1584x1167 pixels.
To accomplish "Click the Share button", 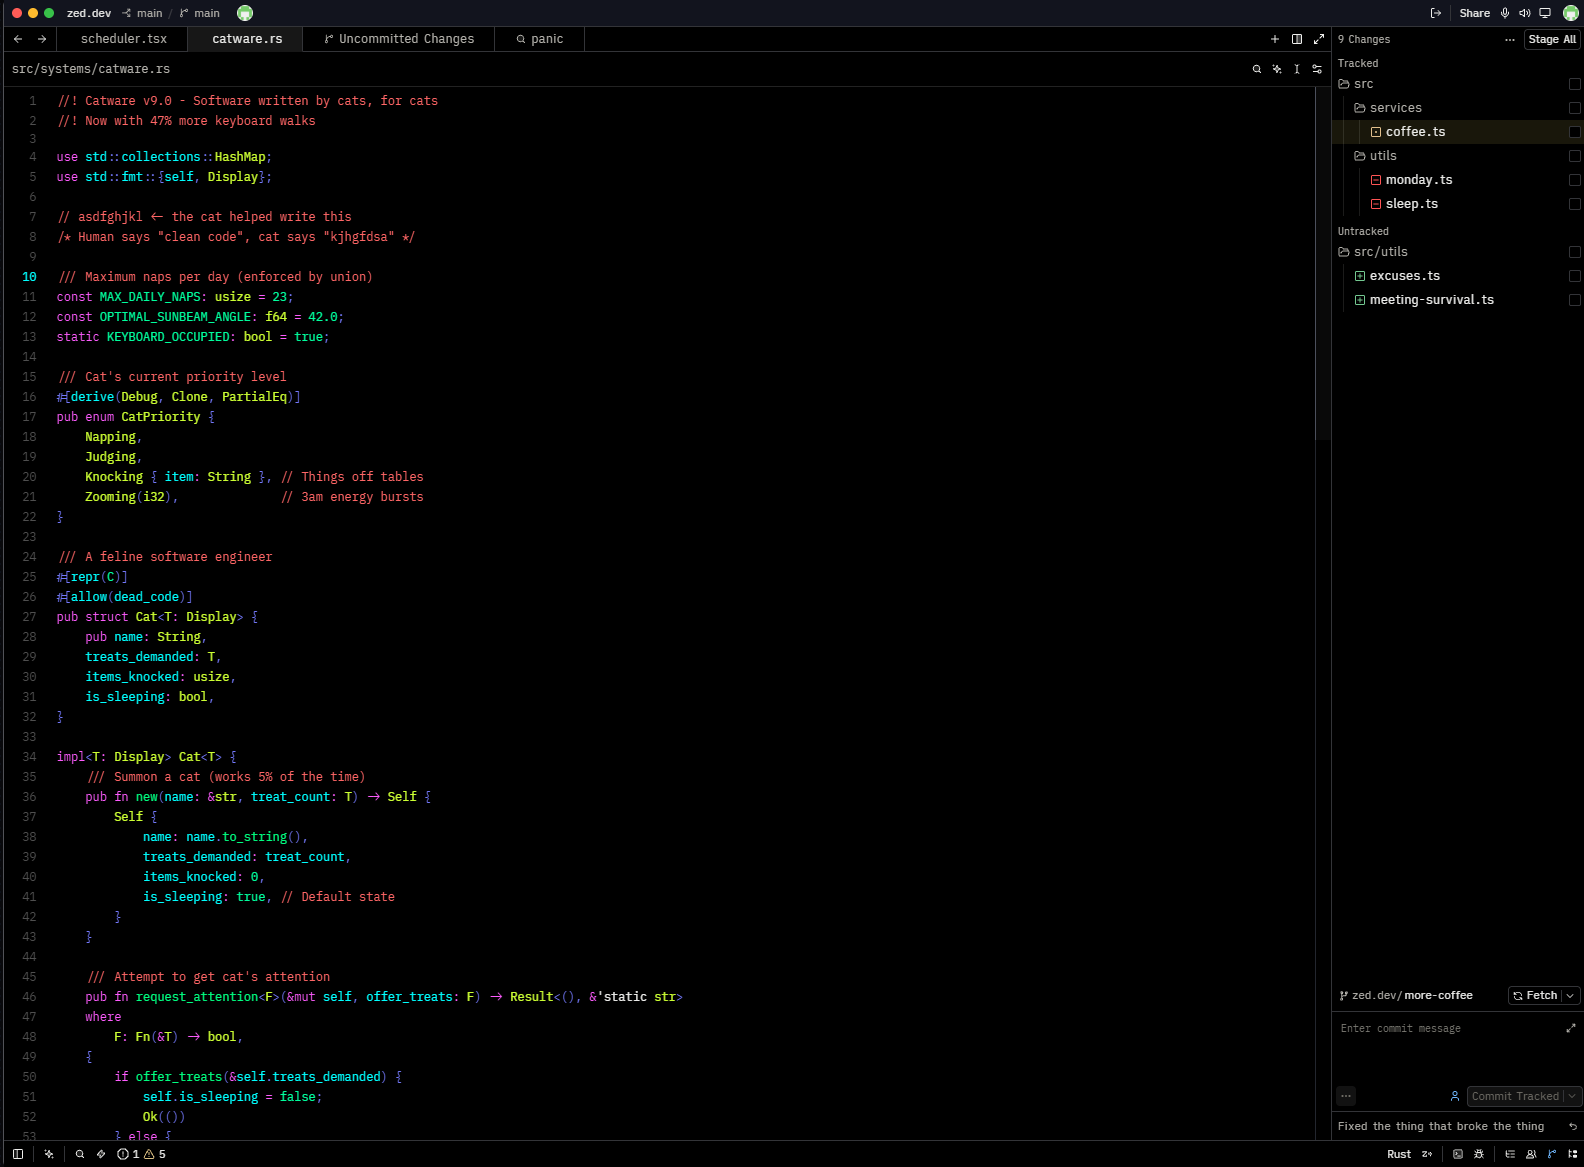I will coord(1474,13).
